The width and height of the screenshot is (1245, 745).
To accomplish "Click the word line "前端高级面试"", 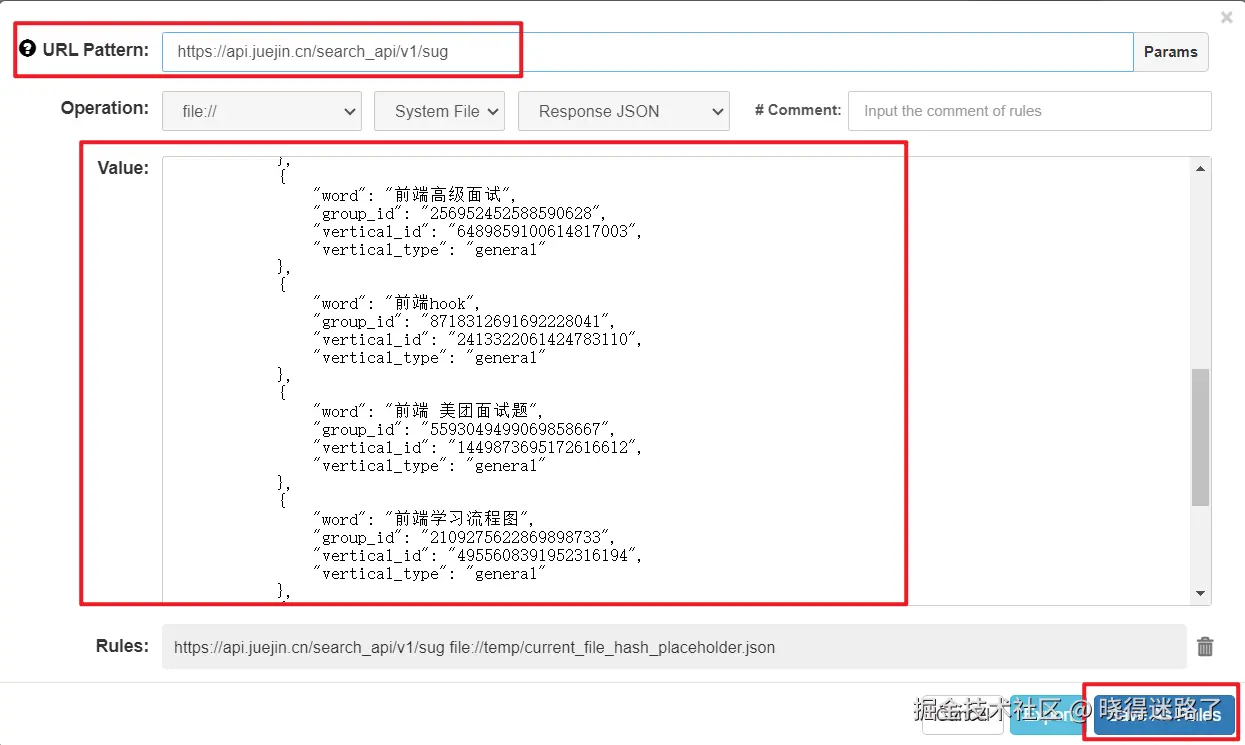I will (x=415, y=195).
